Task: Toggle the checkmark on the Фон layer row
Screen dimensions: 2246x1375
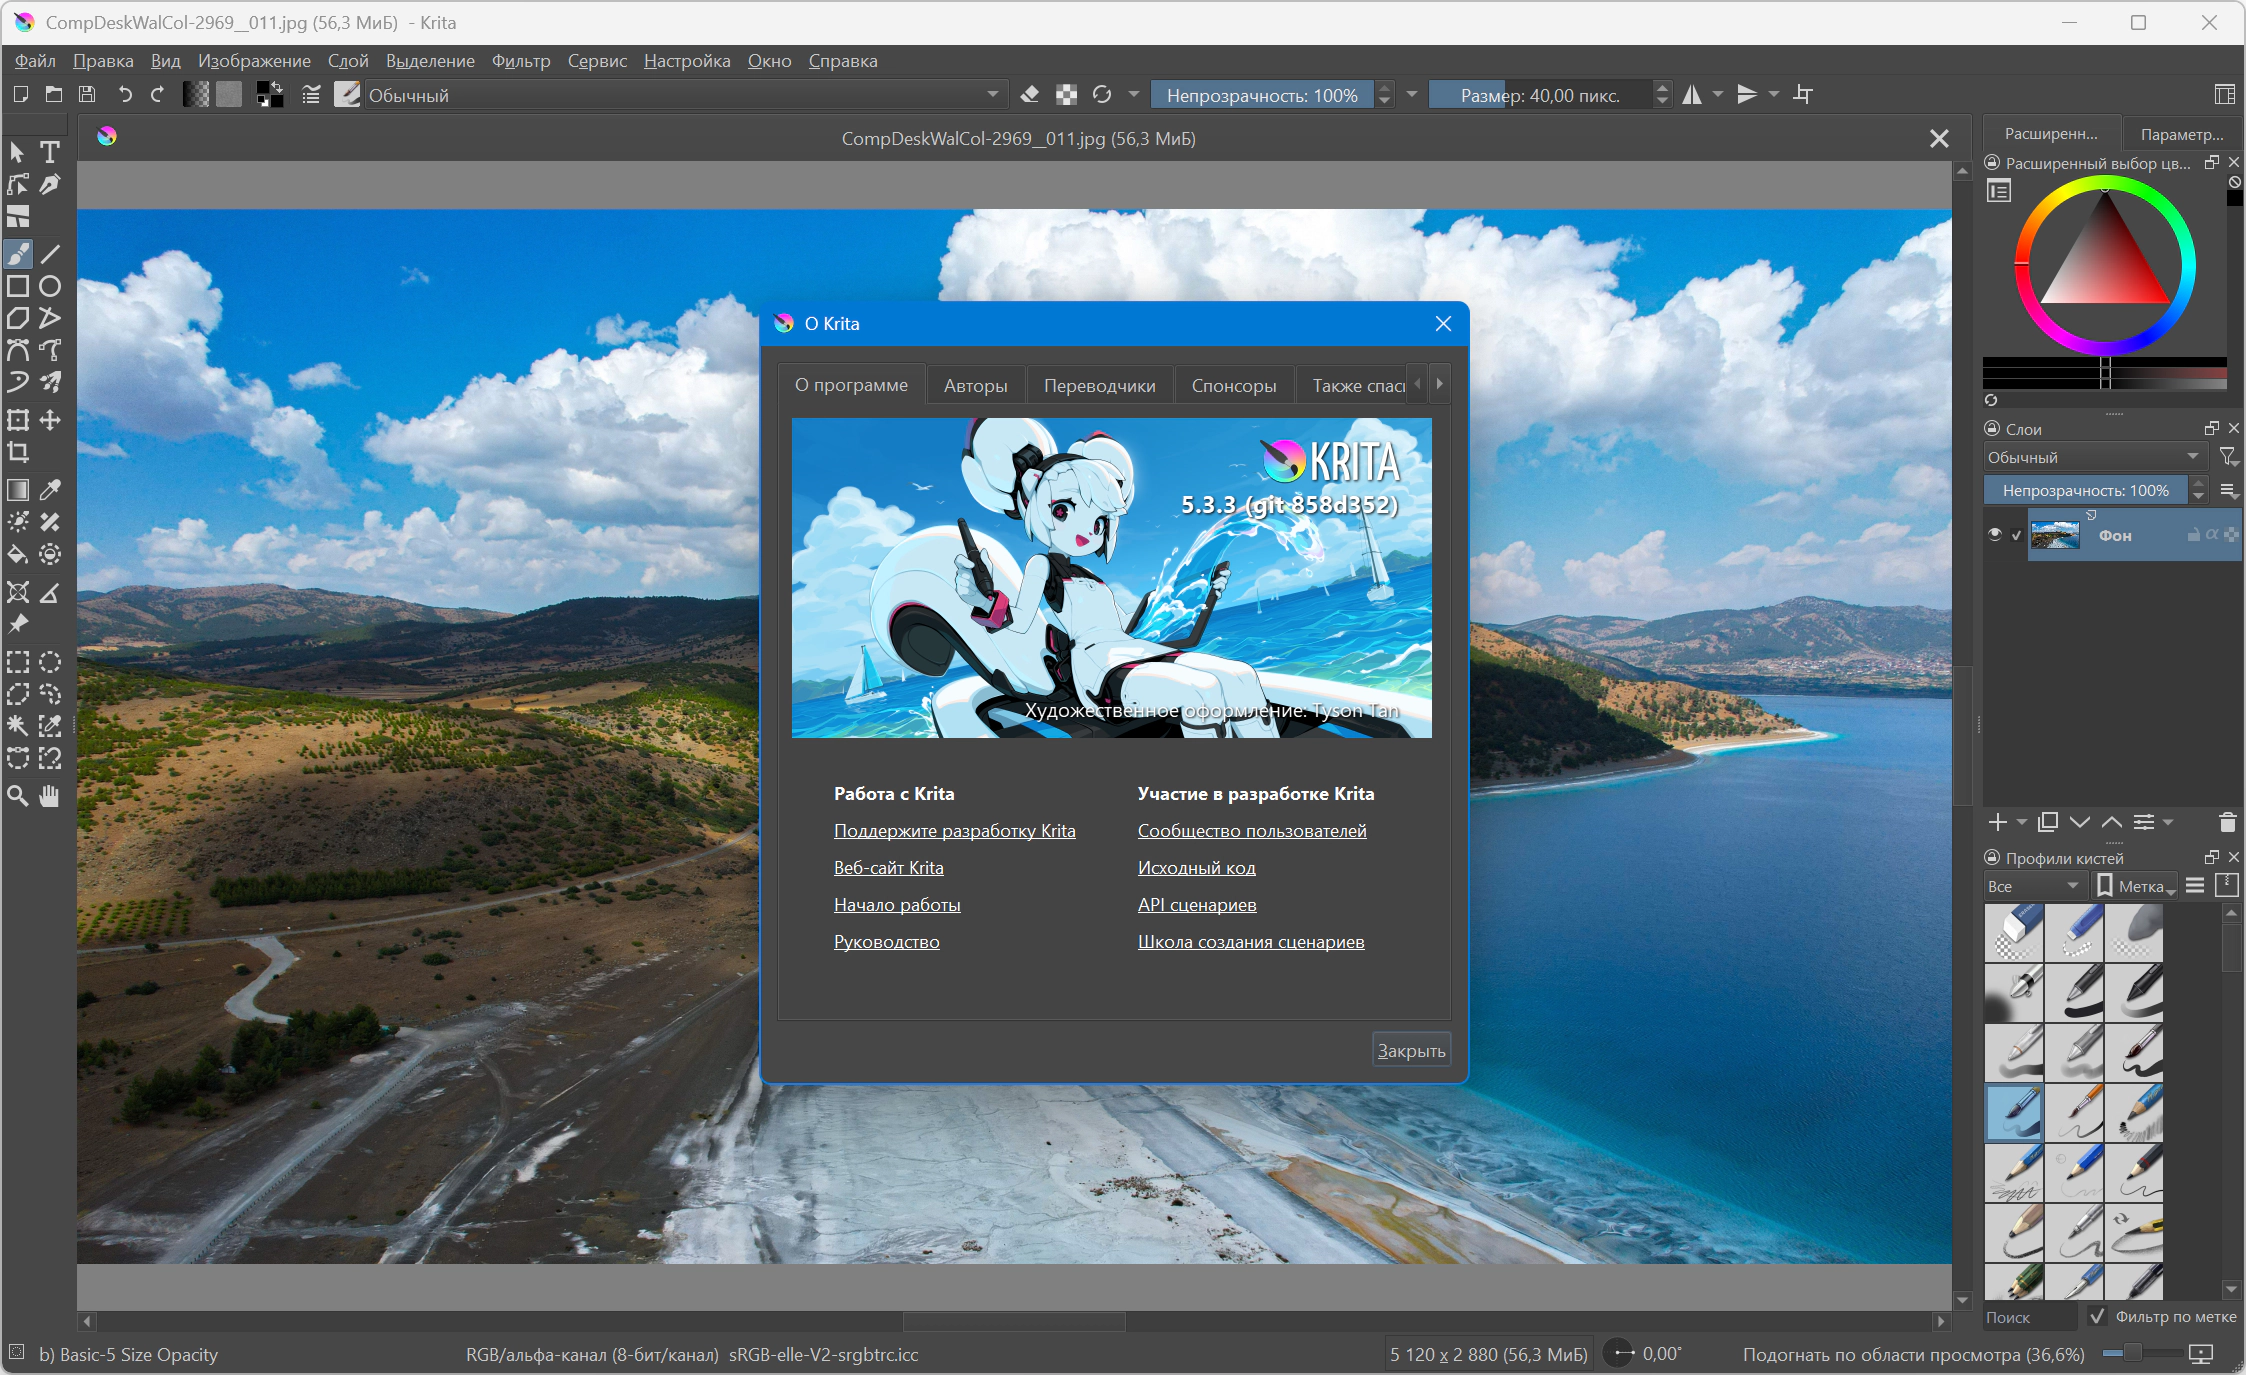Action: [x=2016, y=535]
